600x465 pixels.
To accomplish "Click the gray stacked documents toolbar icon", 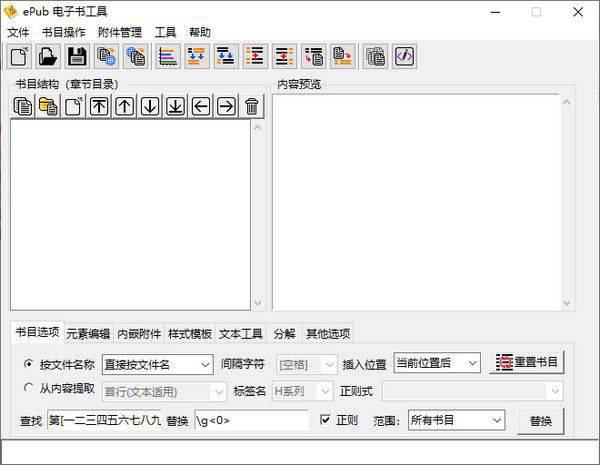I will pos(375,56).
